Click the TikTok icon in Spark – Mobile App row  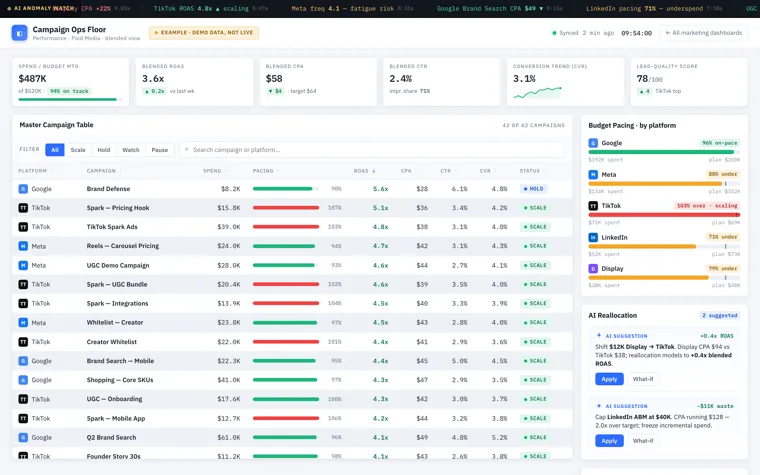click(23, 418)
